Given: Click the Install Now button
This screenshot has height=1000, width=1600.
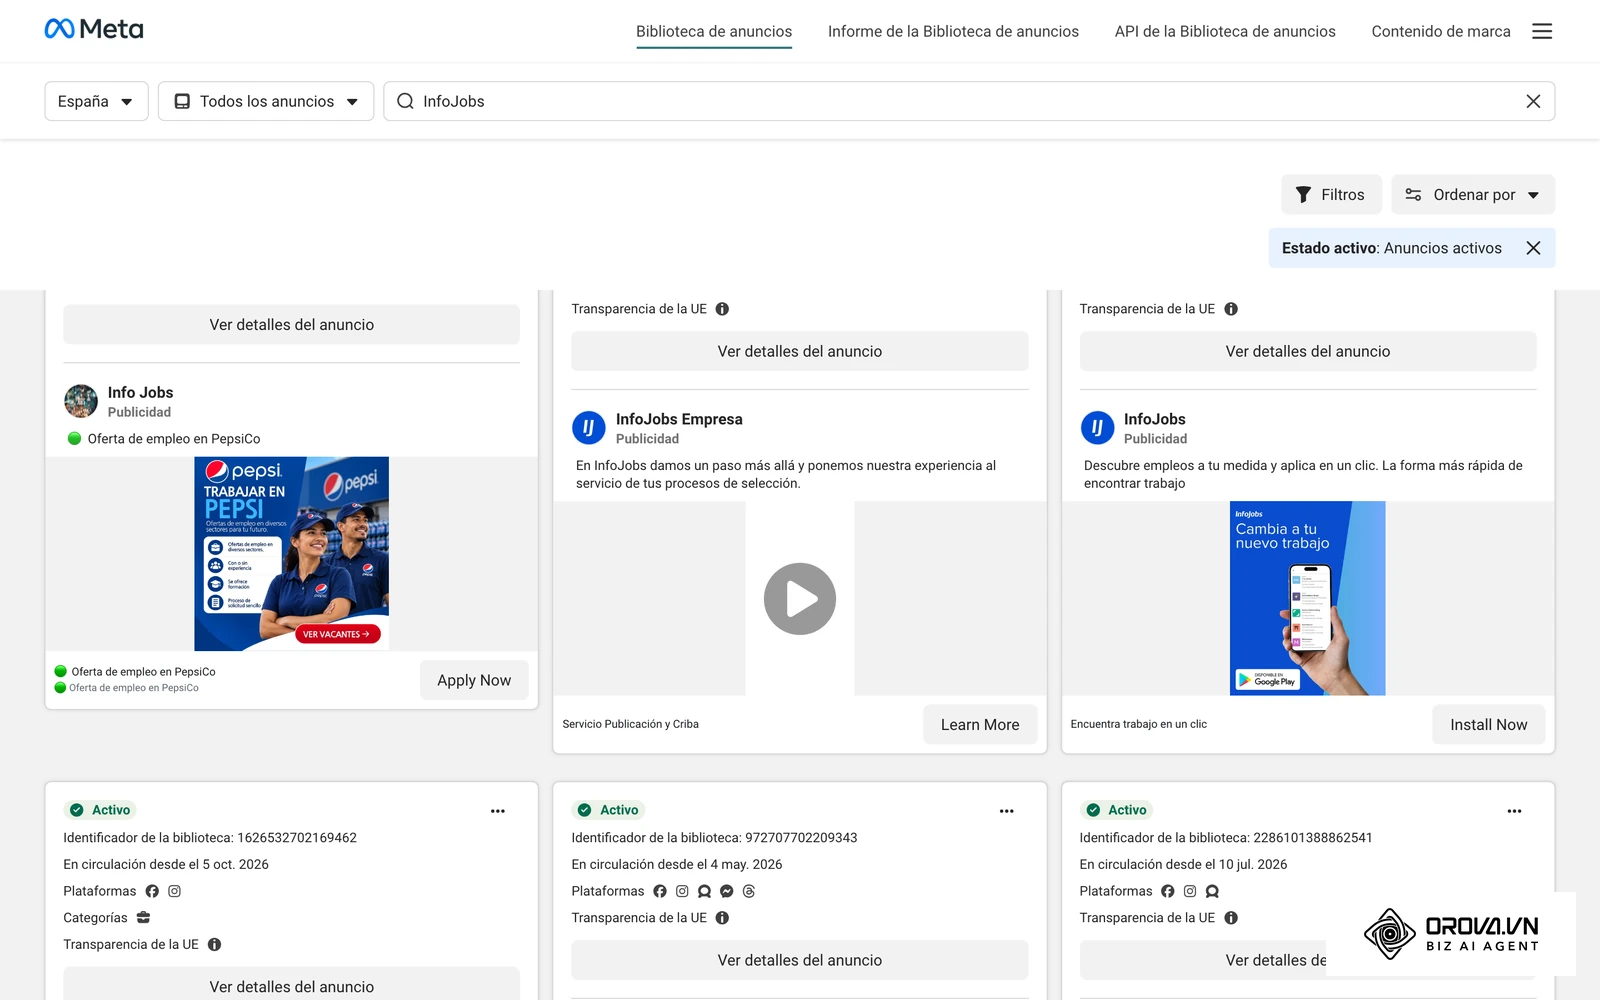Looking at the screenshot, I should (1489, 725).
